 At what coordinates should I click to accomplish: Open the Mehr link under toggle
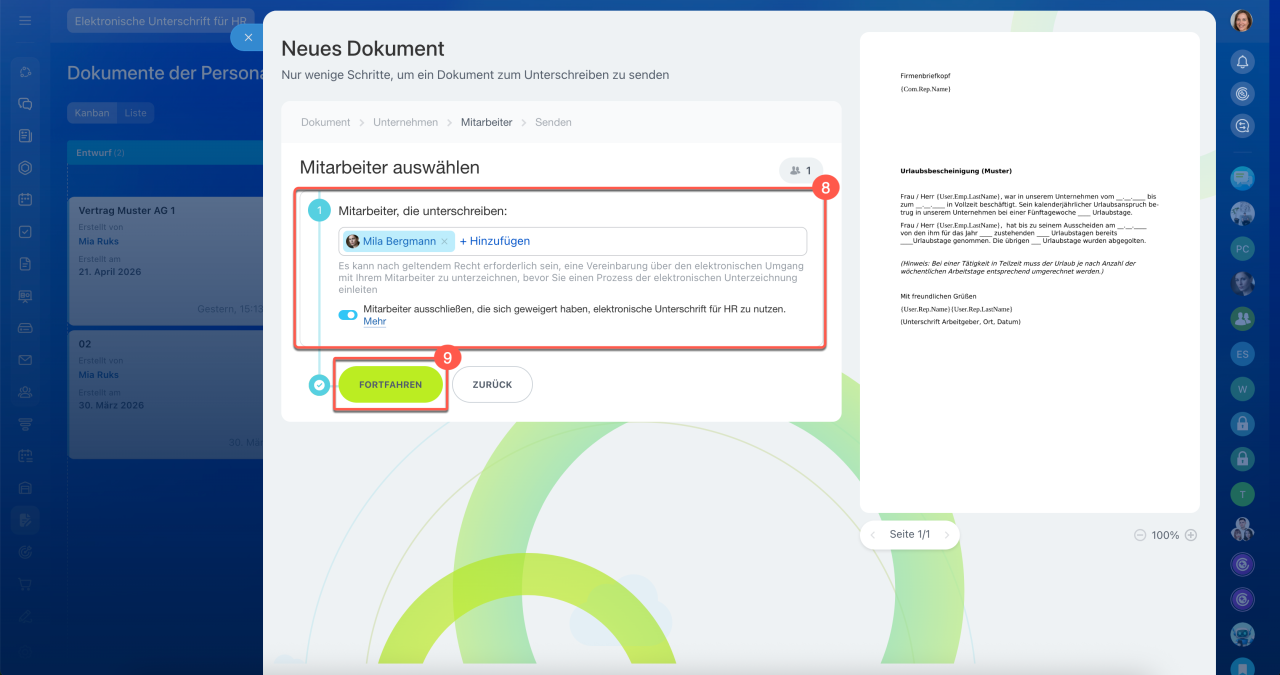374,322
